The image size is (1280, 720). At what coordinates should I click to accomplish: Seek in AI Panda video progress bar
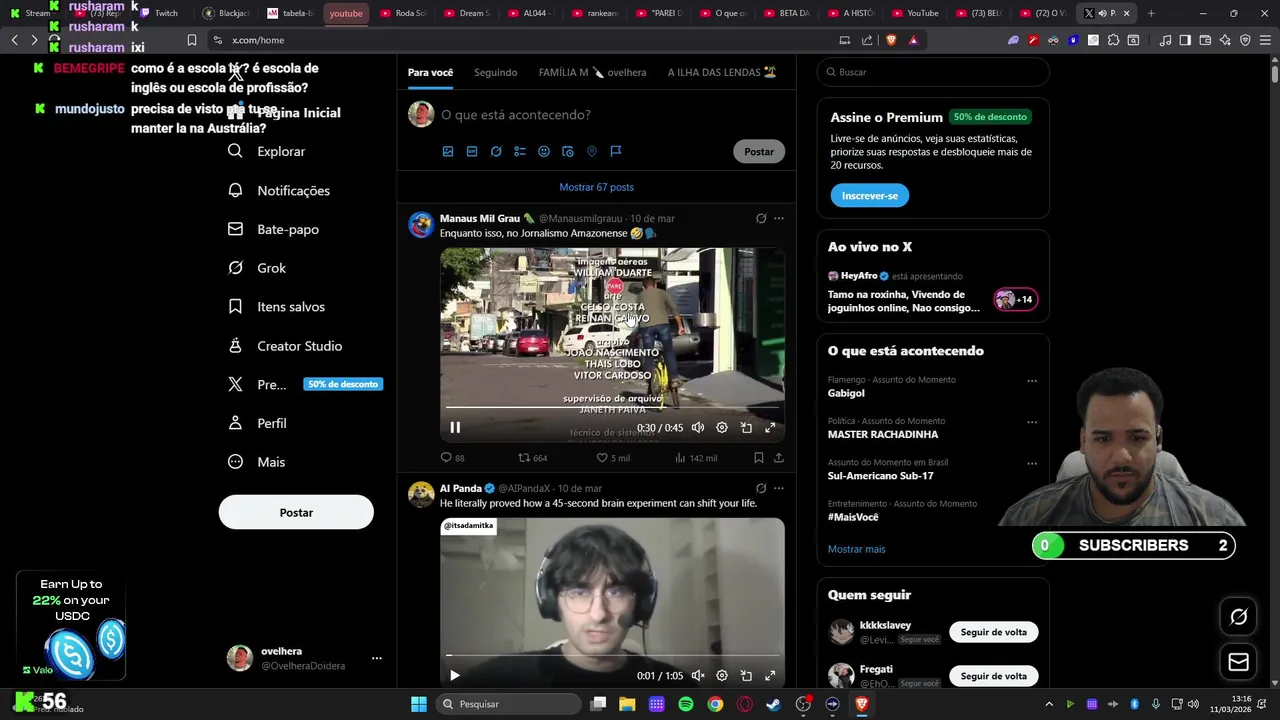(612, 656)
